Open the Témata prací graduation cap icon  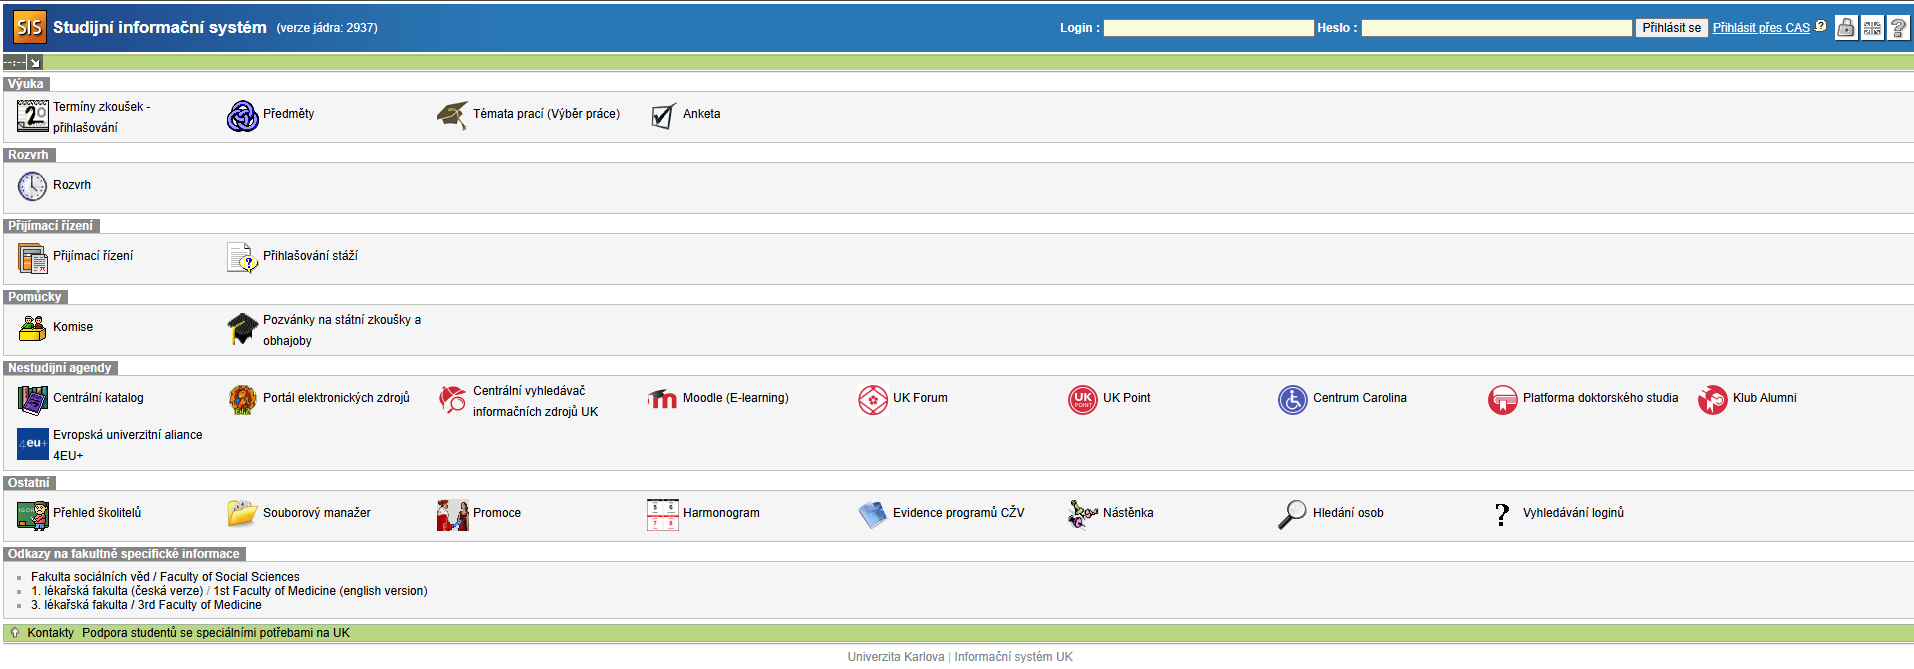453,116
